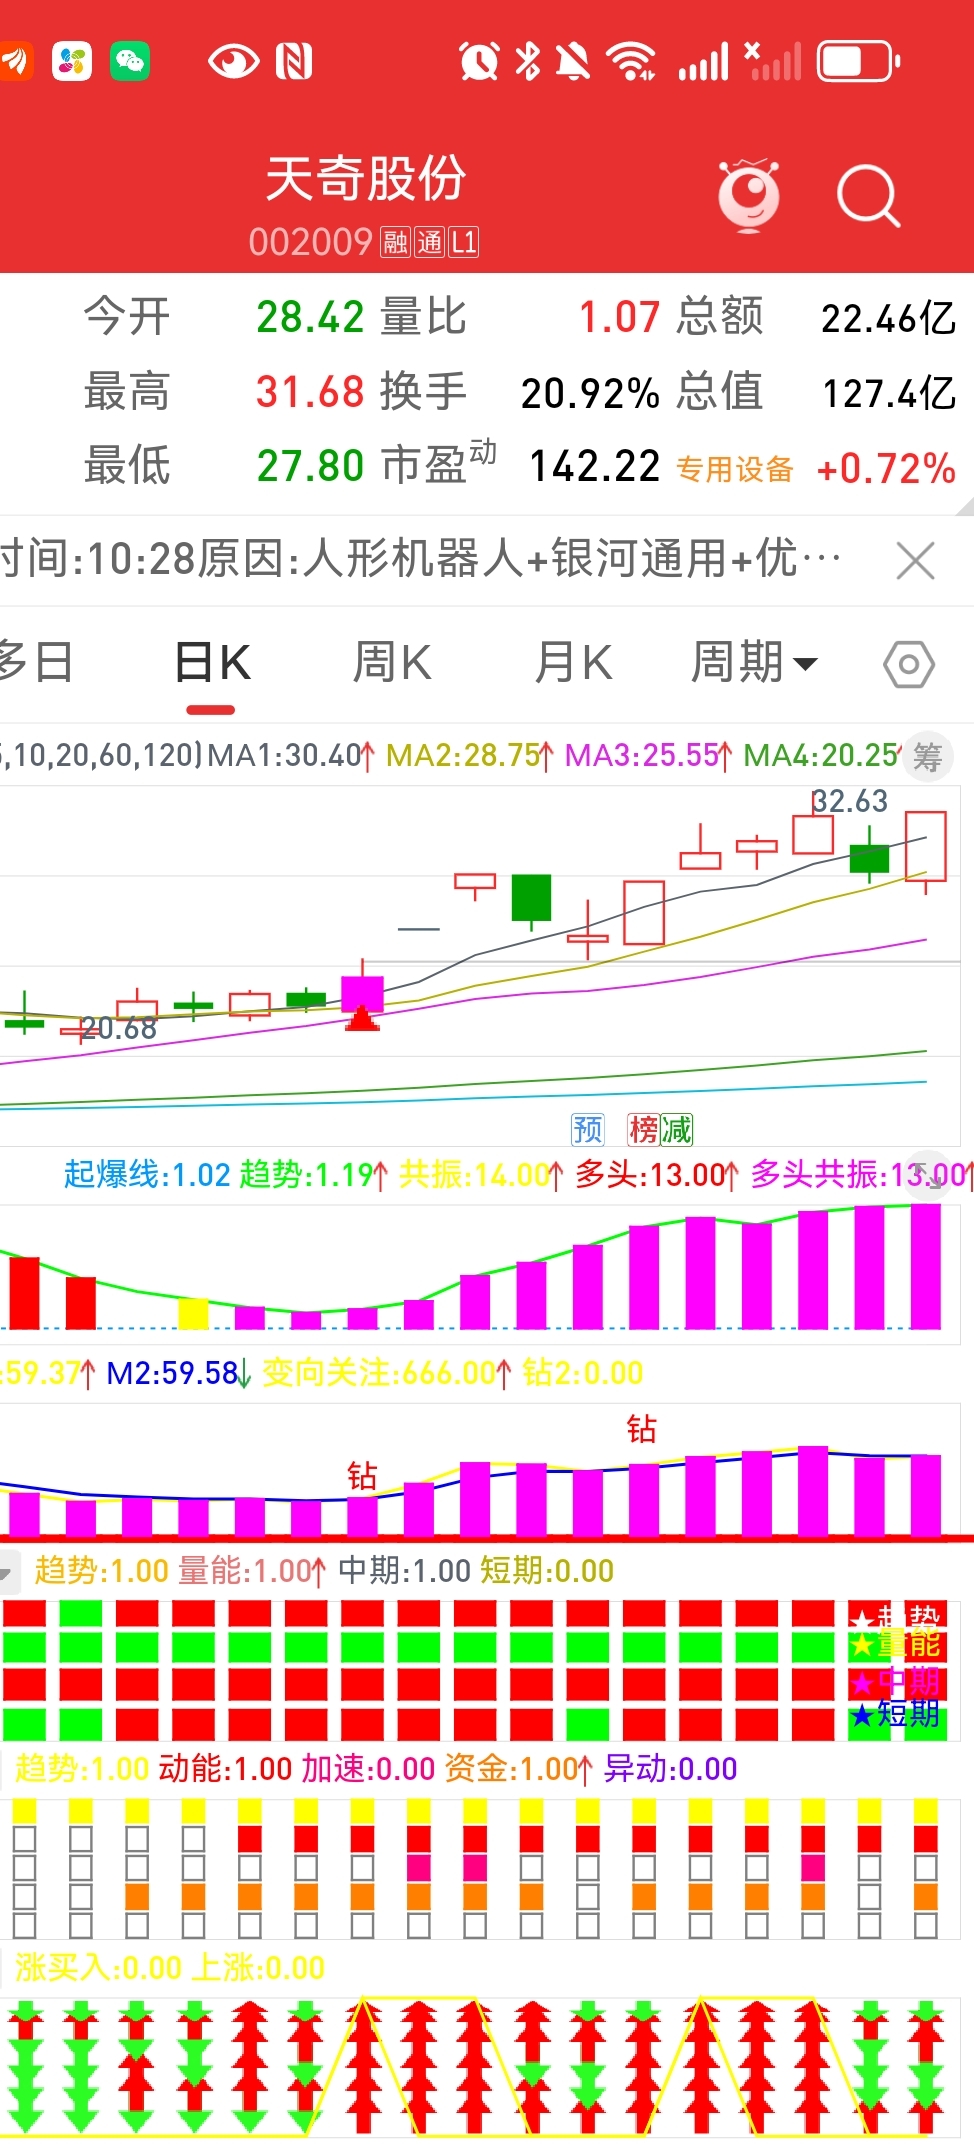
Task: Tap the 换手 value 20.92%
Action: point(590,393)
